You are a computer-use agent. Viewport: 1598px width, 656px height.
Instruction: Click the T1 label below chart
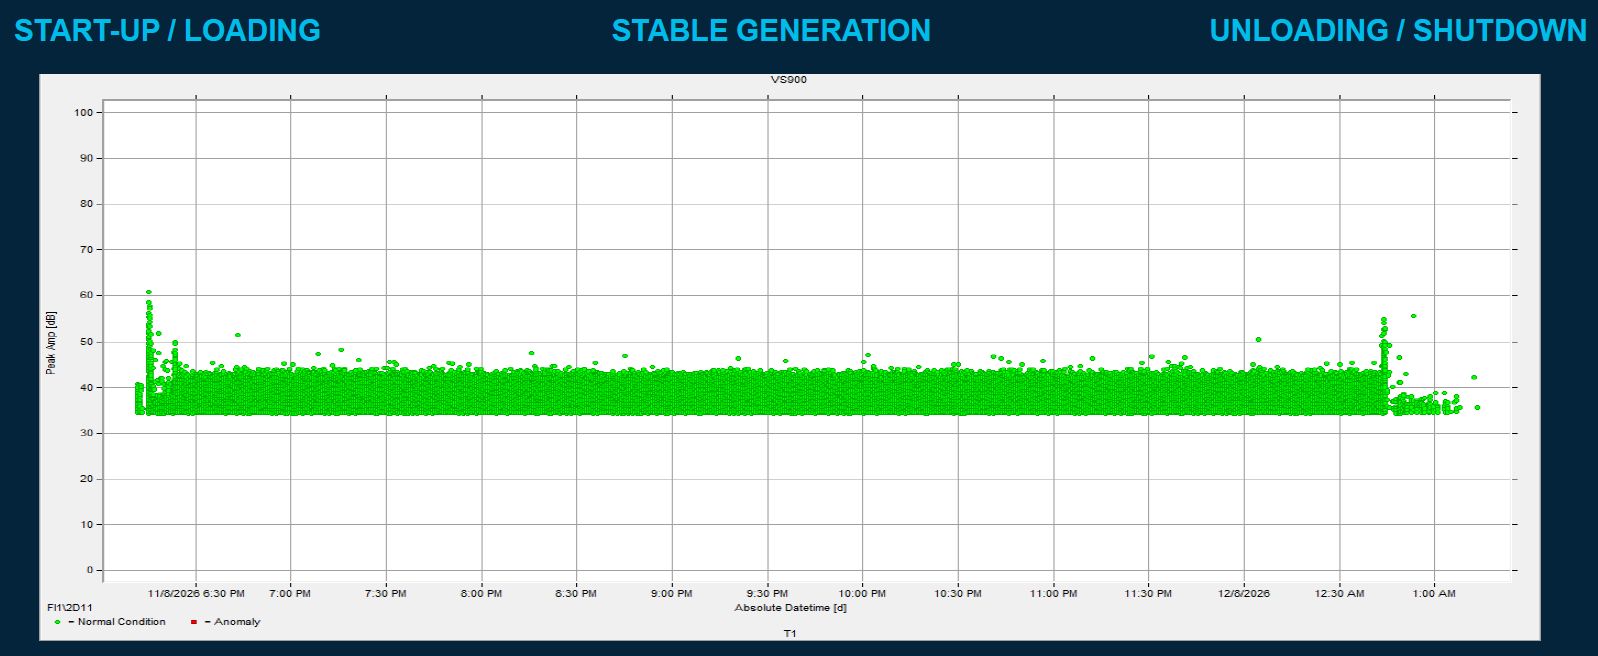(790, 634)
